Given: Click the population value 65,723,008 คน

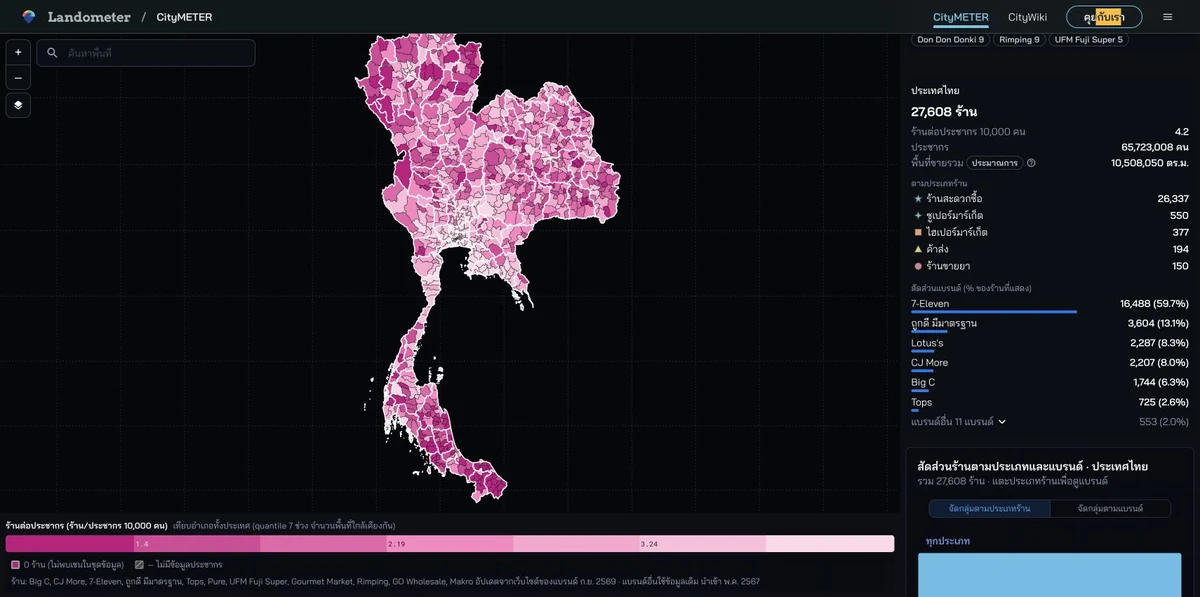Looking at the screenshot, I should (x=1155, y=147).
